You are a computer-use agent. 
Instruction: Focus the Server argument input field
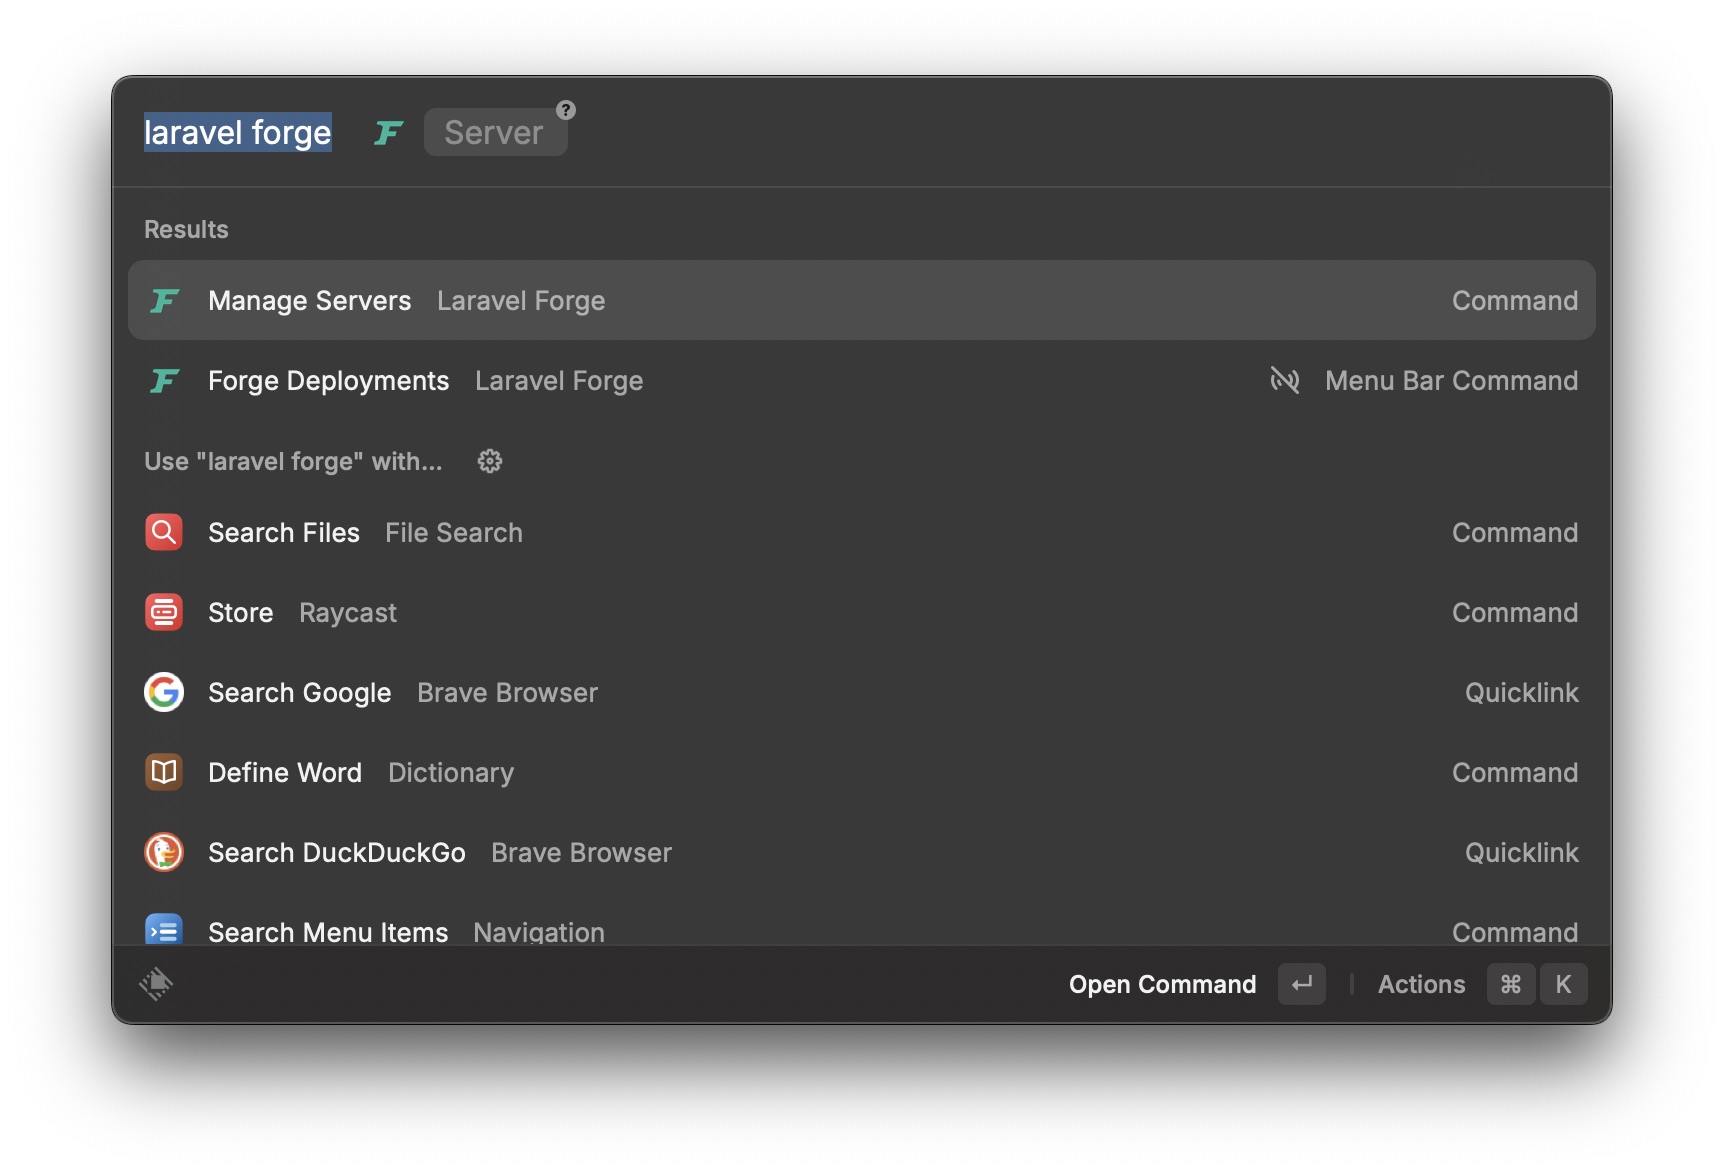point(495,132)
